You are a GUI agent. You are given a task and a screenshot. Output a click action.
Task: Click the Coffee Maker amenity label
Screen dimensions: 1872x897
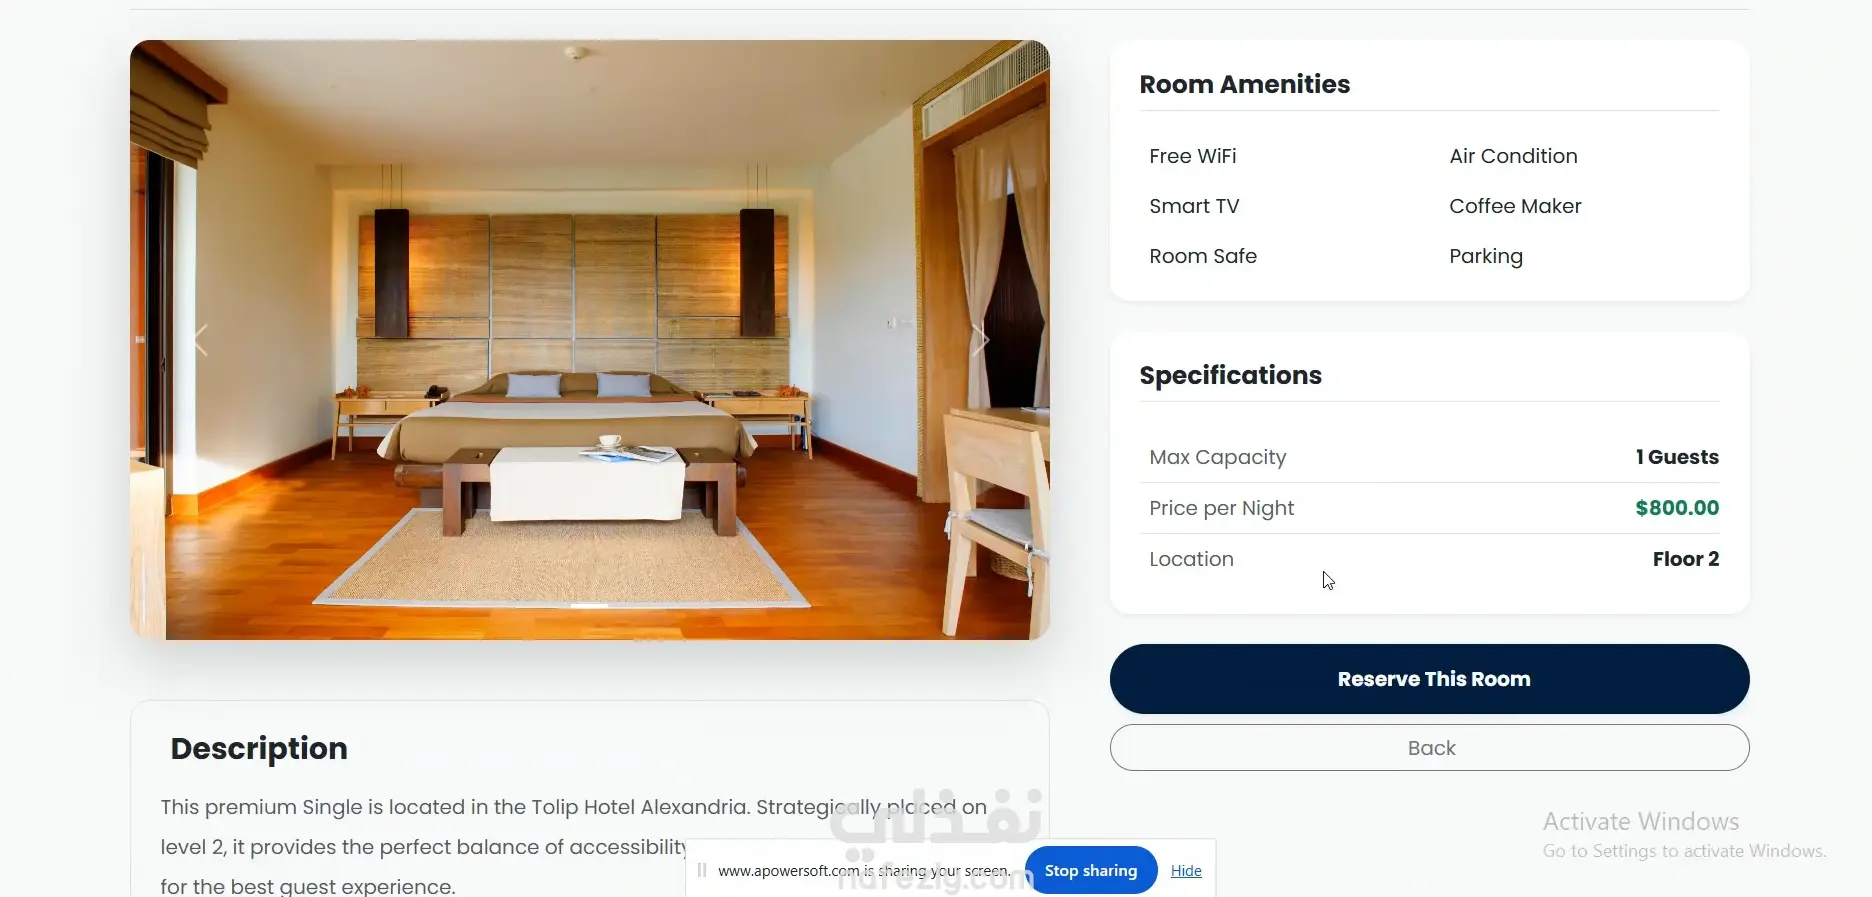click(1515, 206)
